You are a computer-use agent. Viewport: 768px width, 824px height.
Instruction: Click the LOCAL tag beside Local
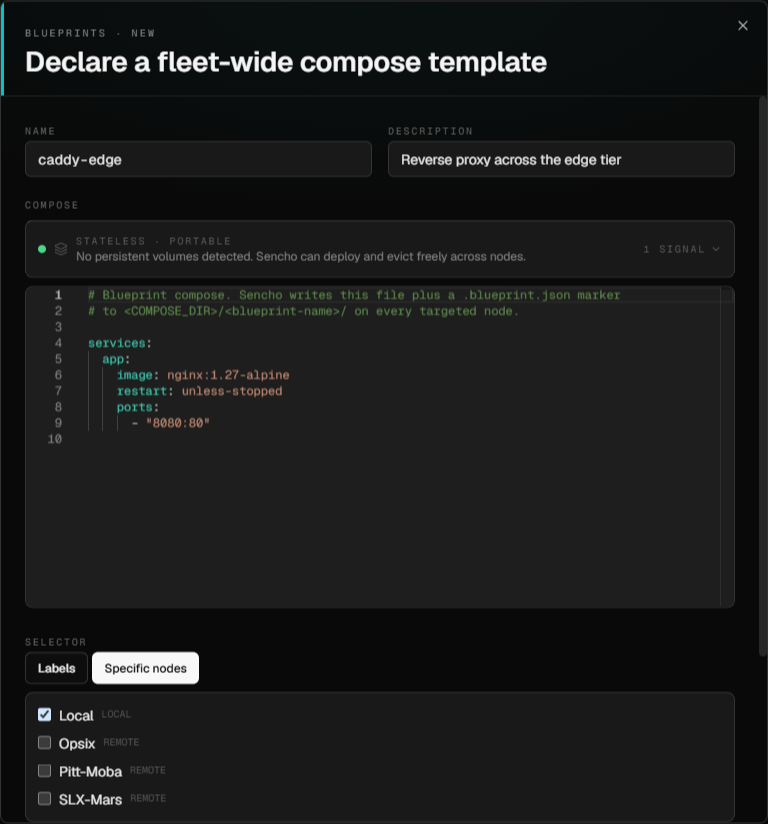116,714
